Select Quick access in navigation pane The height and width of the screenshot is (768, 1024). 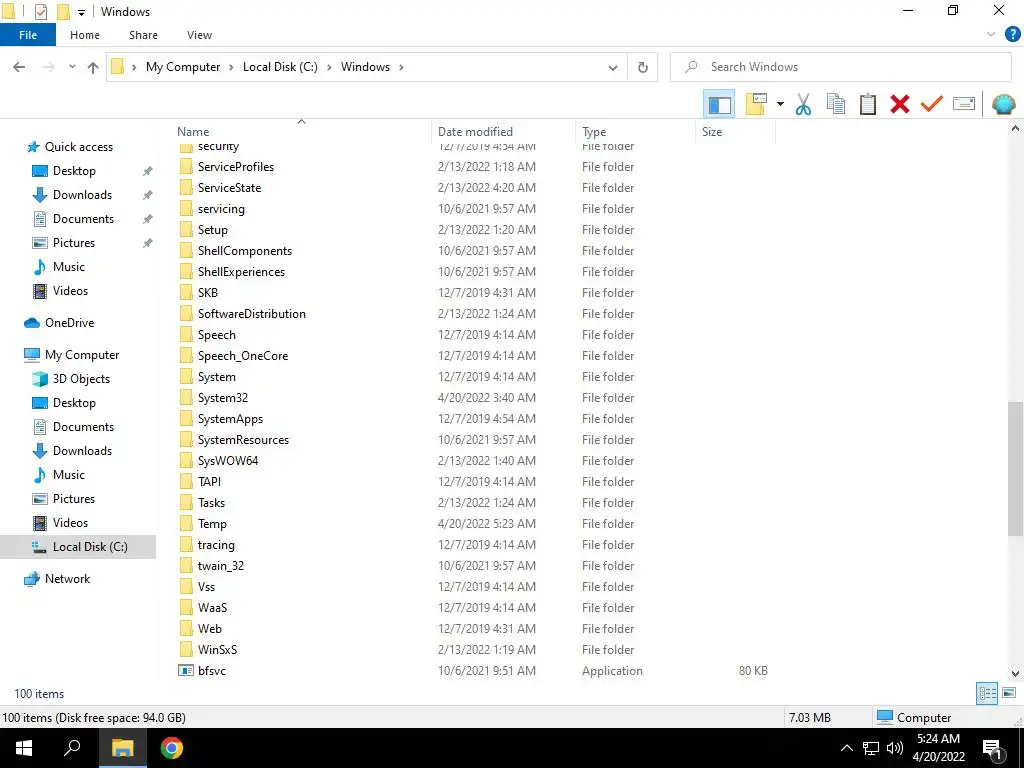78,147
